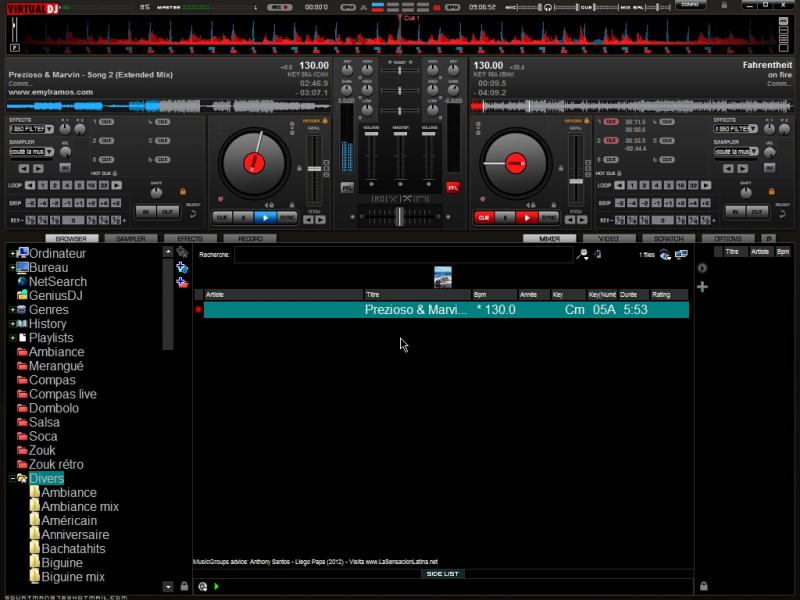Toggle the right deck red PFL button
Screen dimensions: 800x600
point(453,187)
